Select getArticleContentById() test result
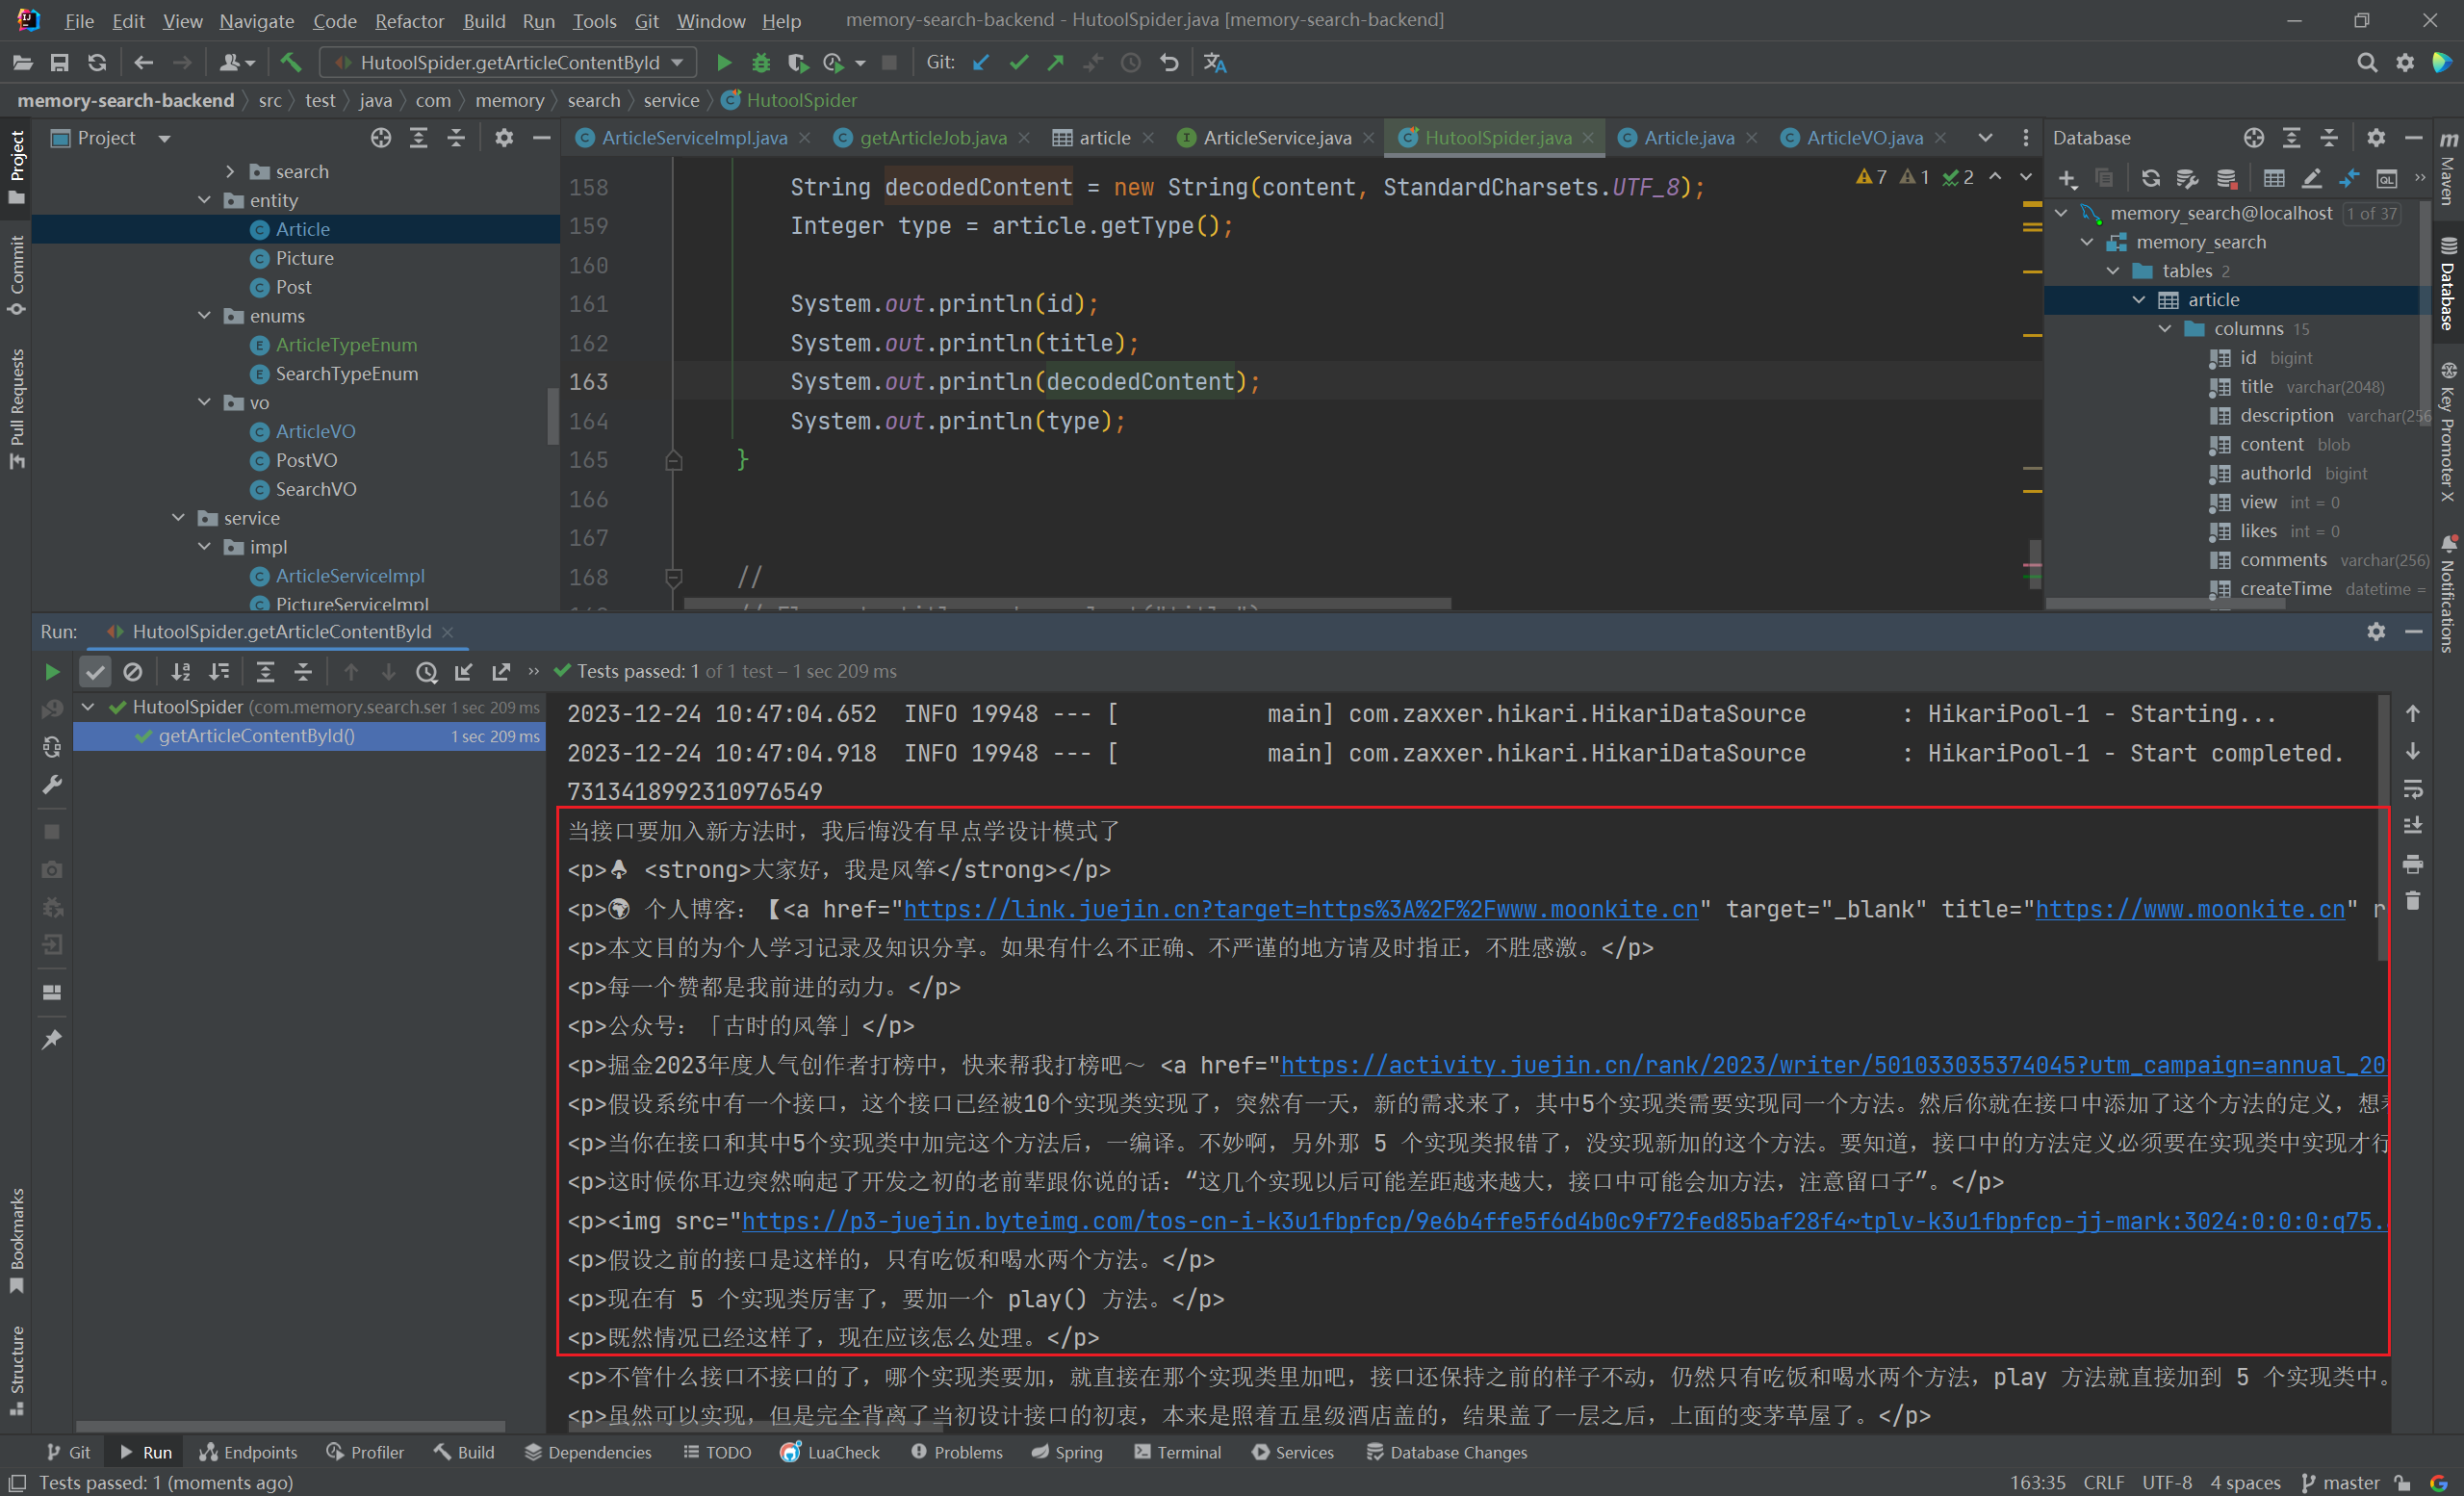 tap(310, 736)
